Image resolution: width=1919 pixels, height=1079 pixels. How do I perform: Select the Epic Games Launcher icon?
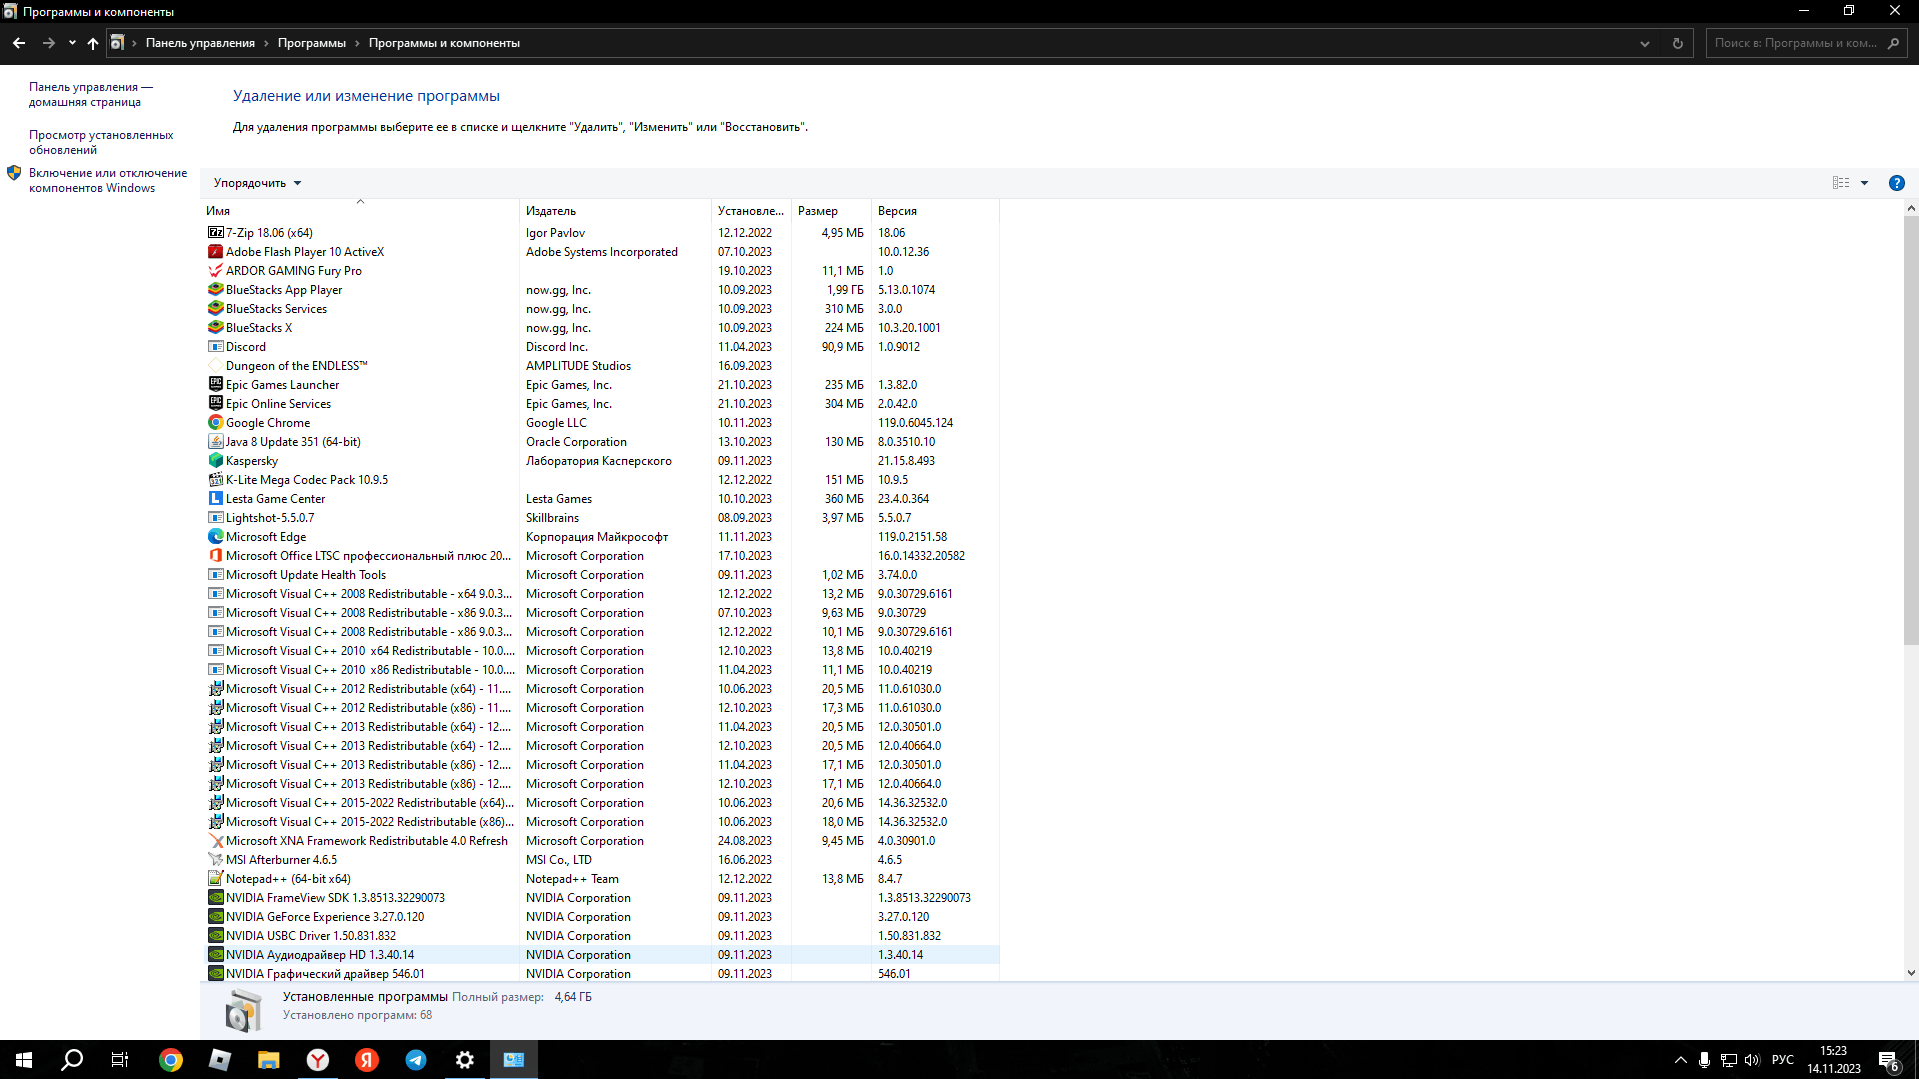(215, 385)
